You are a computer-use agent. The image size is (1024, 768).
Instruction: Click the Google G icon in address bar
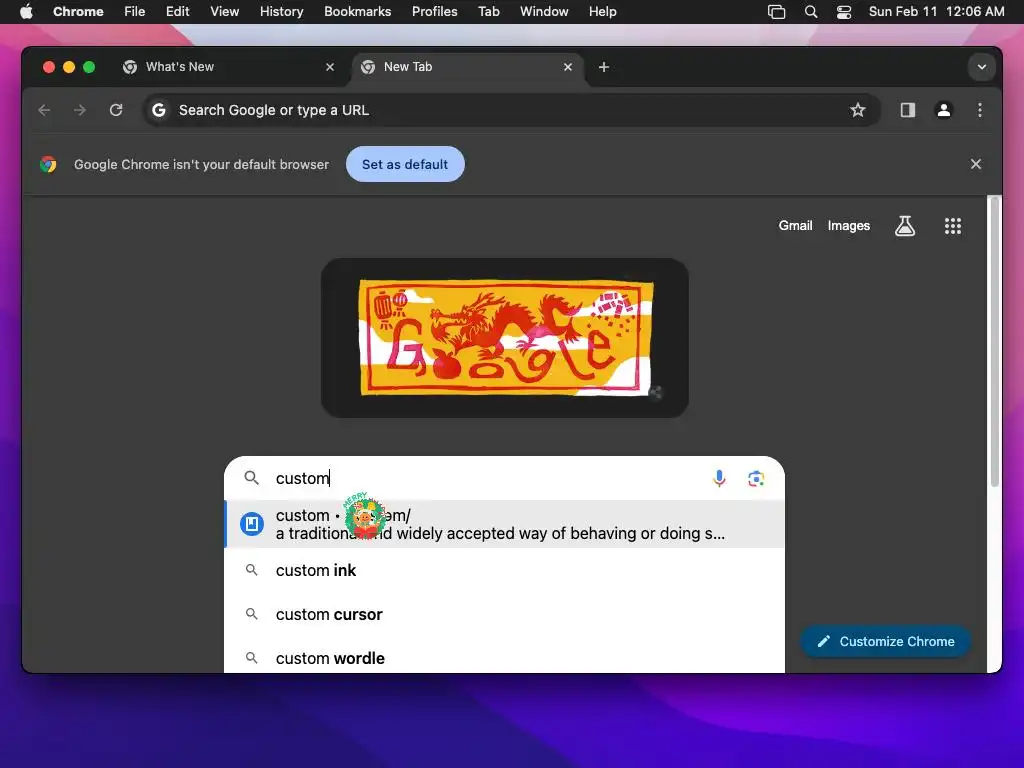coord(159,110)
